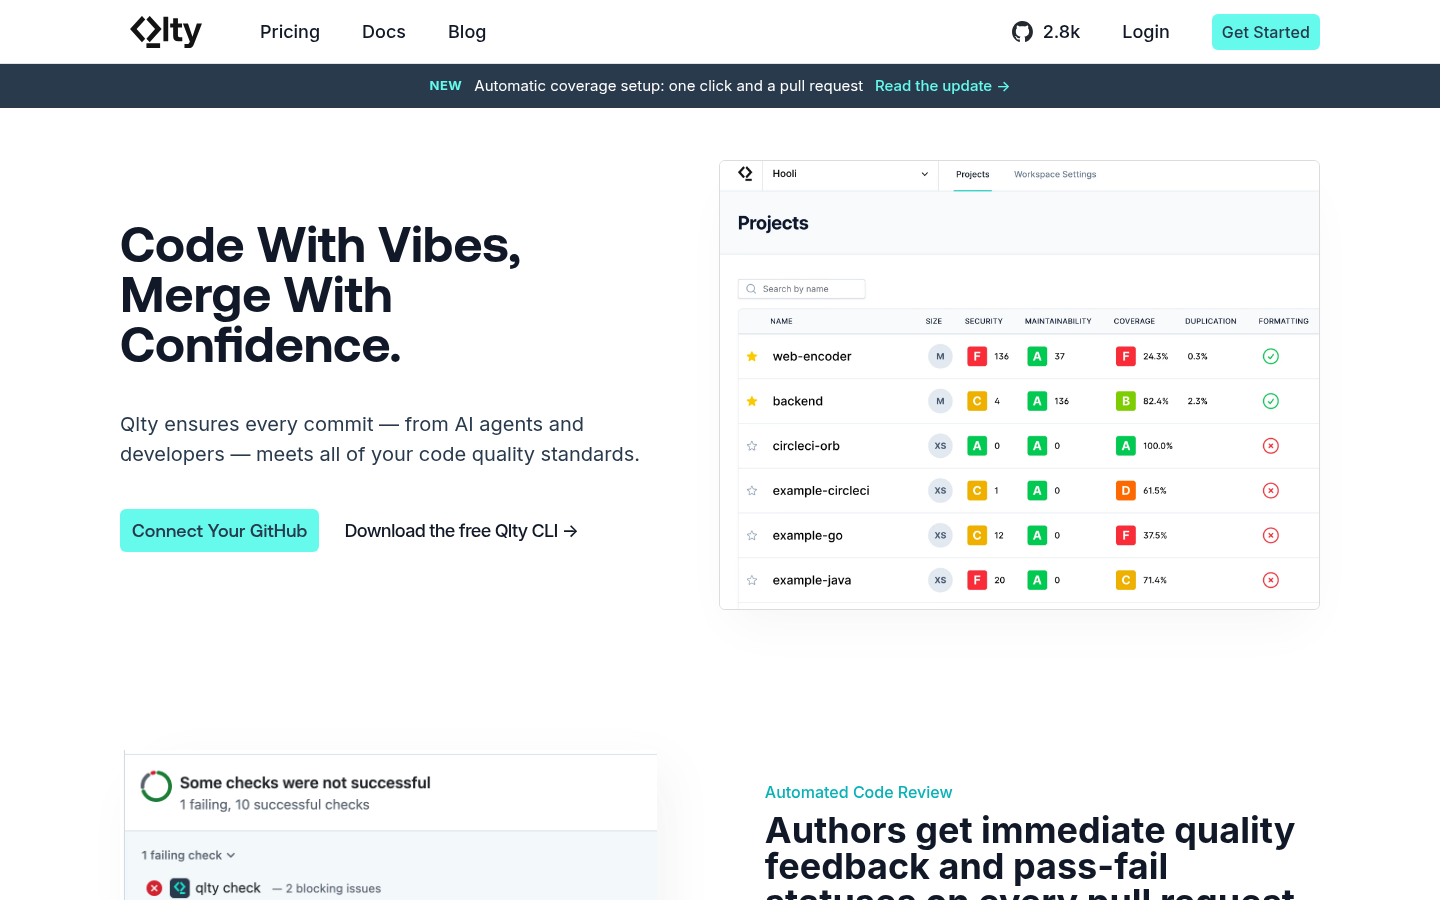Click the Coverage column header
The image size is (1440, 900).
[x=1134, y=321]
